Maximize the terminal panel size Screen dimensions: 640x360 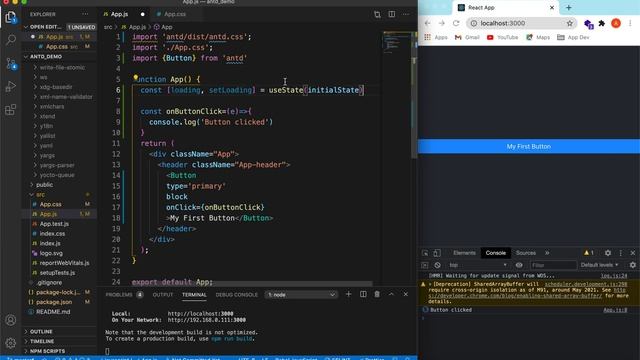[x=391, y=294]
